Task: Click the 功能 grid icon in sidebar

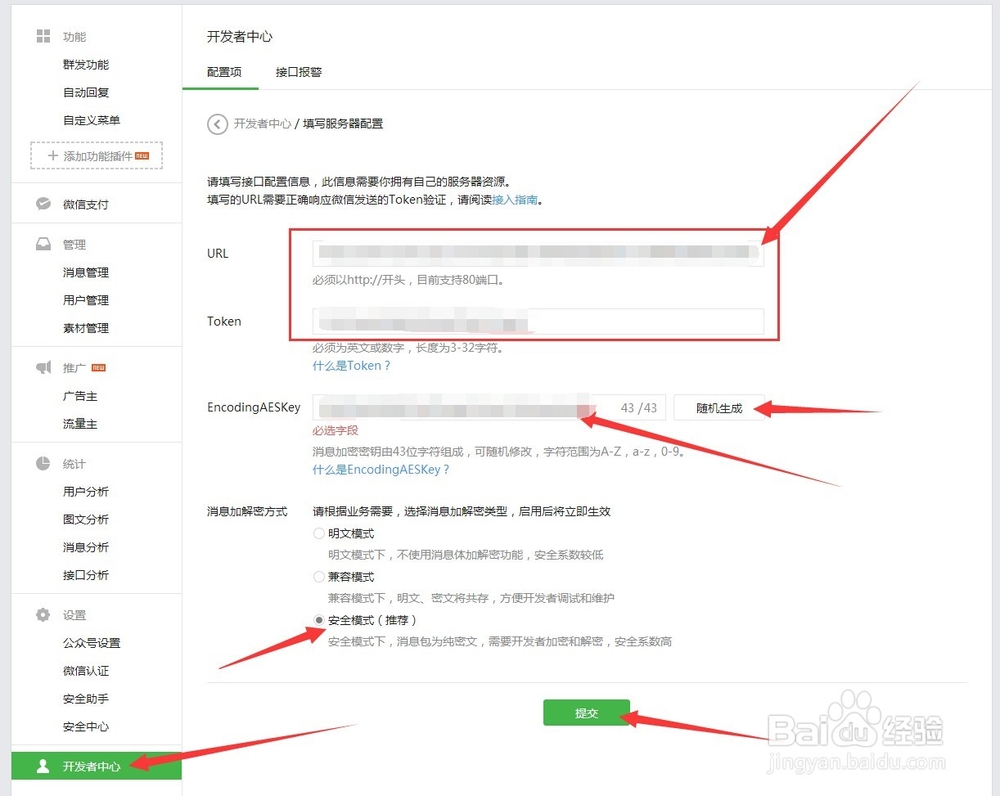Action: pyautogui.click(x=43, y=36)
